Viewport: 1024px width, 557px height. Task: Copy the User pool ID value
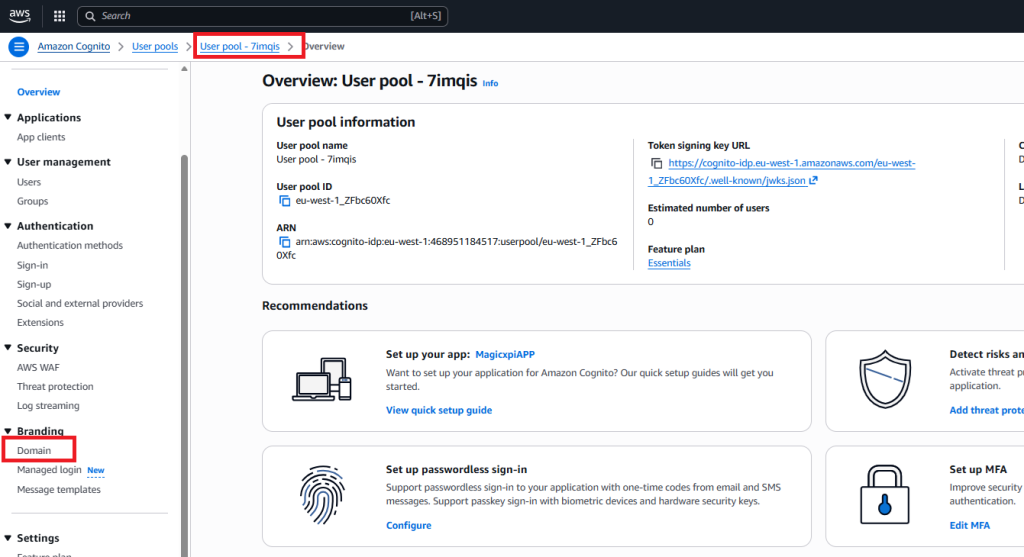(284, 201)
